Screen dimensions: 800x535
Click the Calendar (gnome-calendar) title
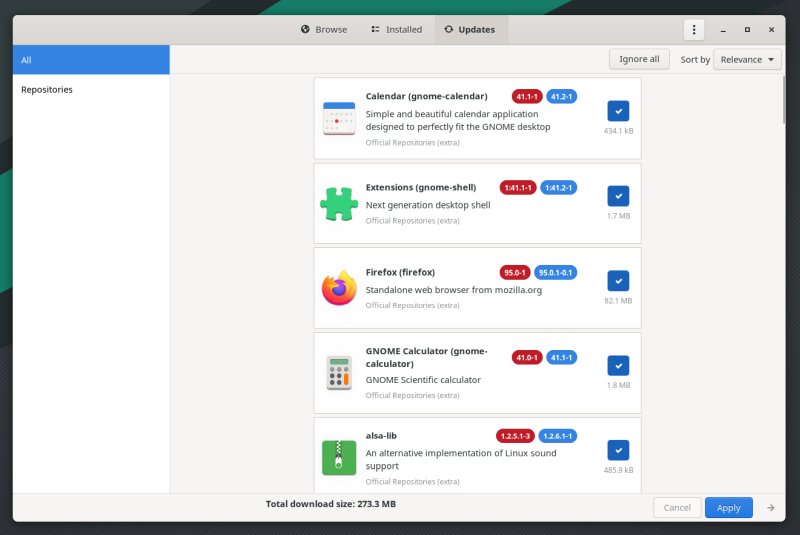(427, 96)
